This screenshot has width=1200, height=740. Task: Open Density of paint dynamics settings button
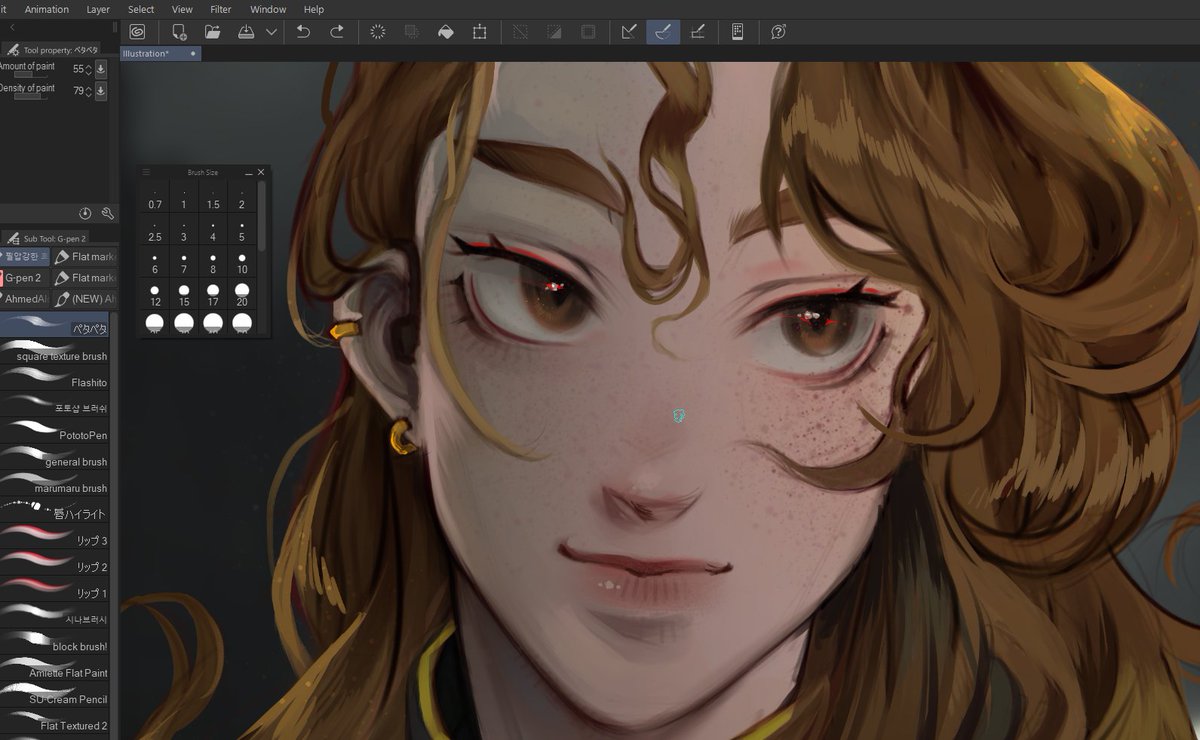(x=101, y=91)
